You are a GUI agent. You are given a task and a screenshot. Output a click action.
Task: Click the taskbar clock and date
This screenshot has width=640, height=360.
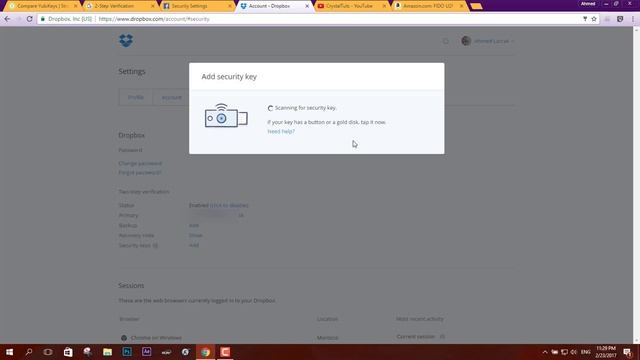tap(606, 352)
